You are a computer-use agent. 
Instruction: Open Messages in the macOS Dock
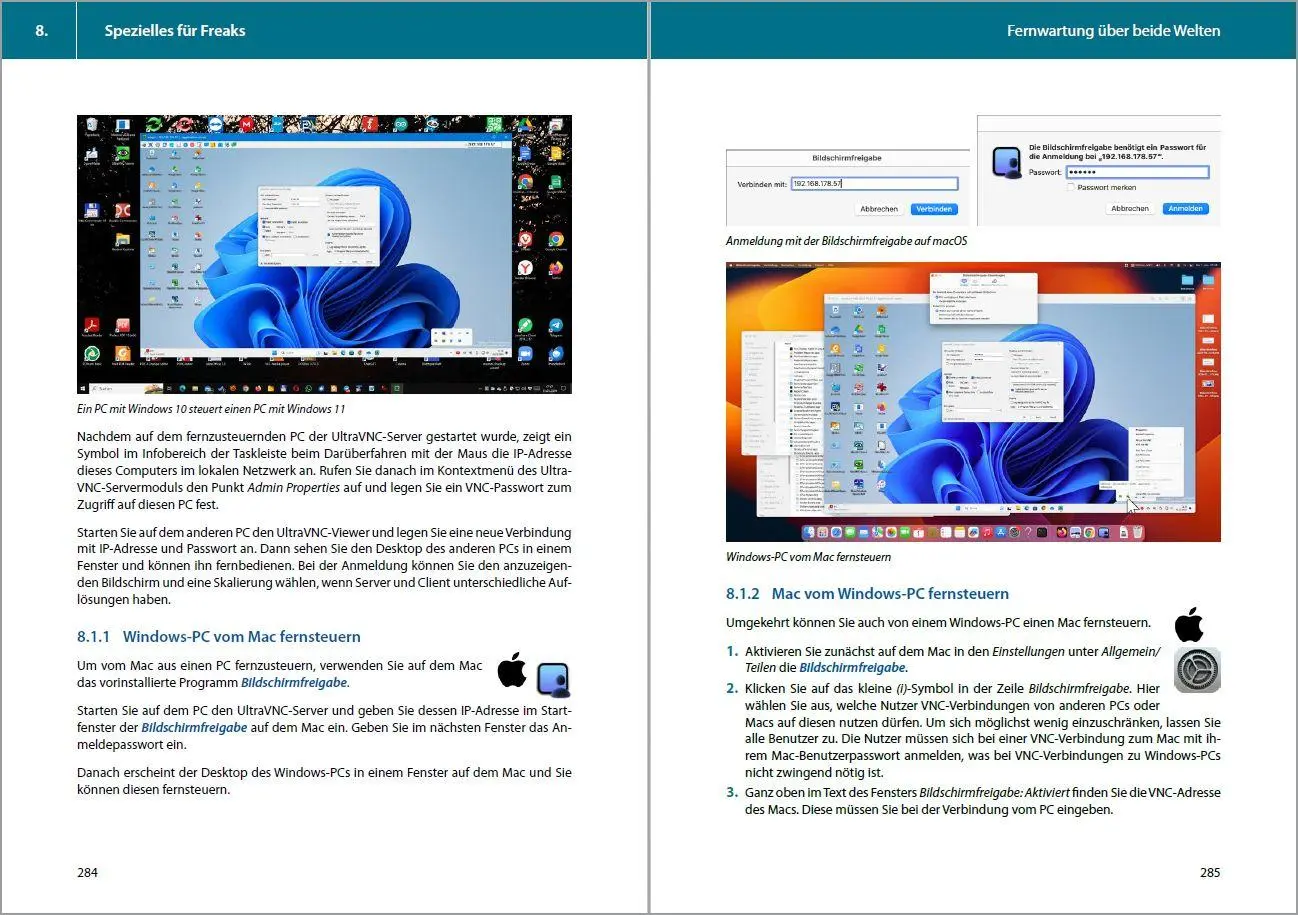pyautogui.click(x=850, y=532)
